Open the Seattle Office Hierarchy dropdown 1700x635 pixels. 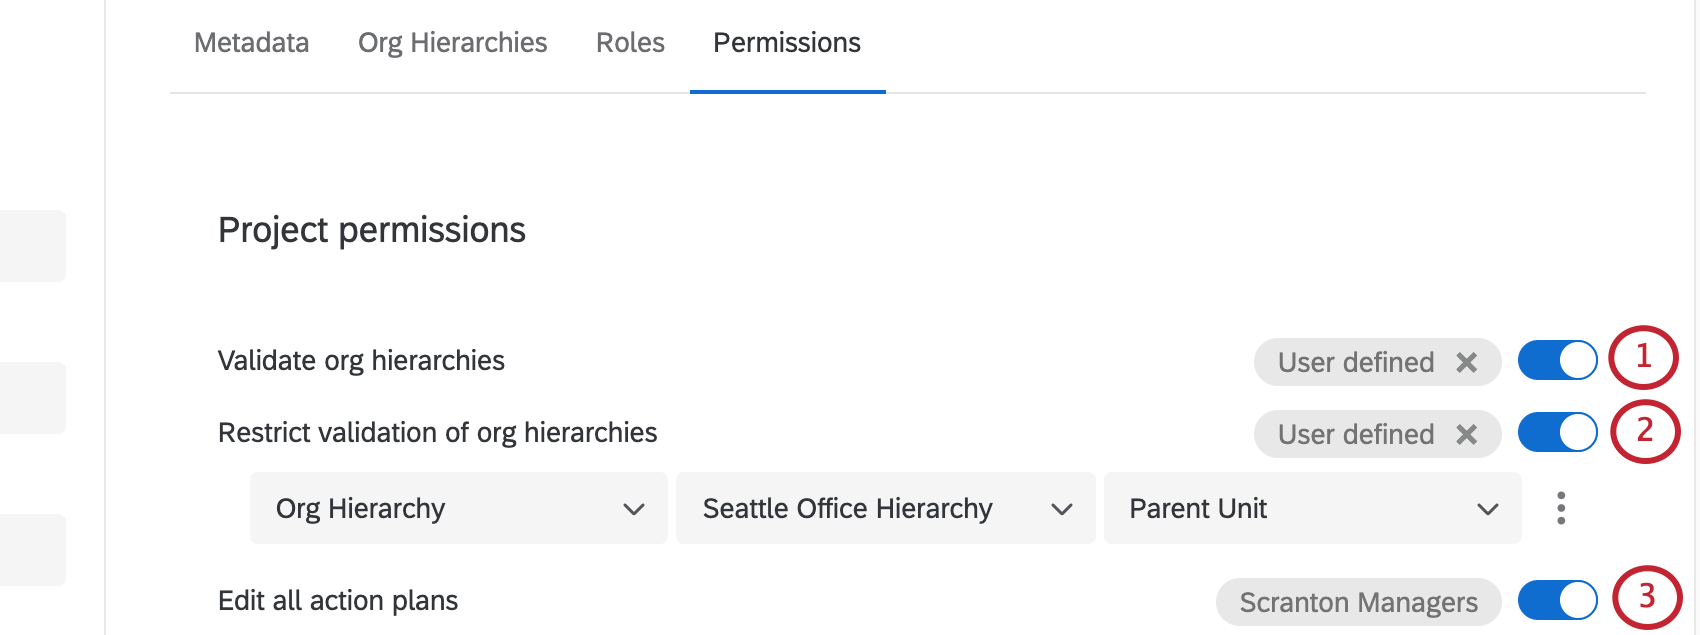885,508
